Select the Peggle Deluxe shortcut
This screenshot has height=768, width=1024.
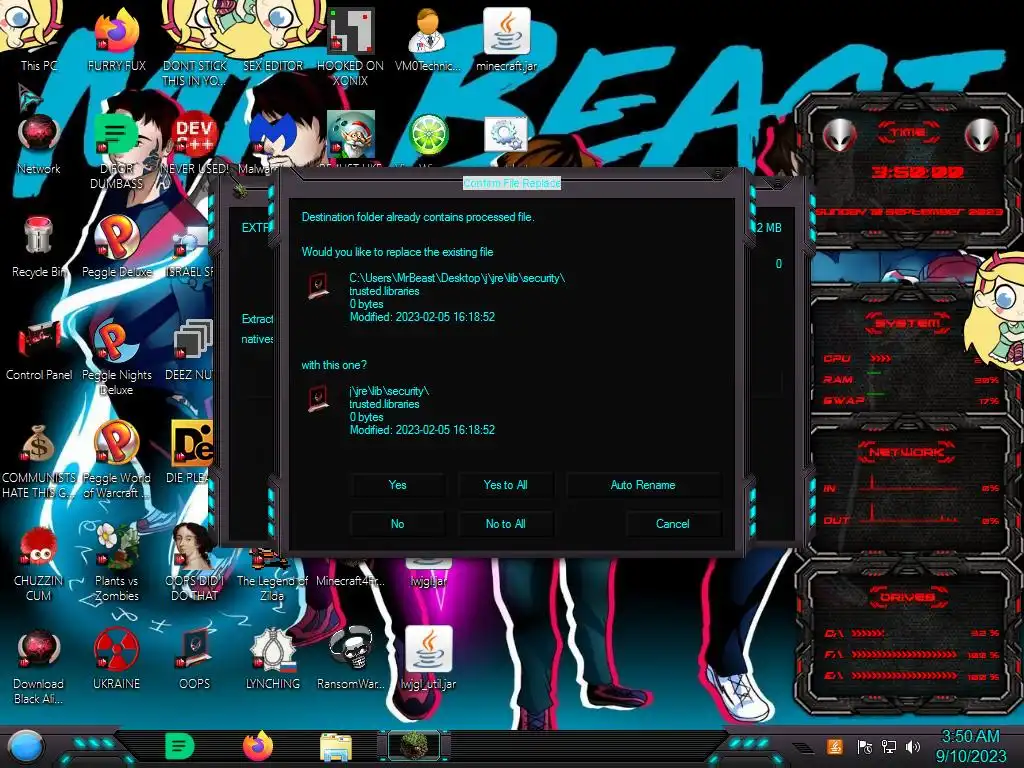coord(116,247)
